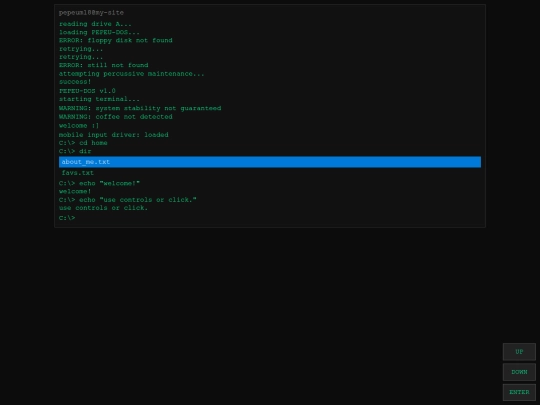Click the 'starting terminal...' line

[99, 99]
